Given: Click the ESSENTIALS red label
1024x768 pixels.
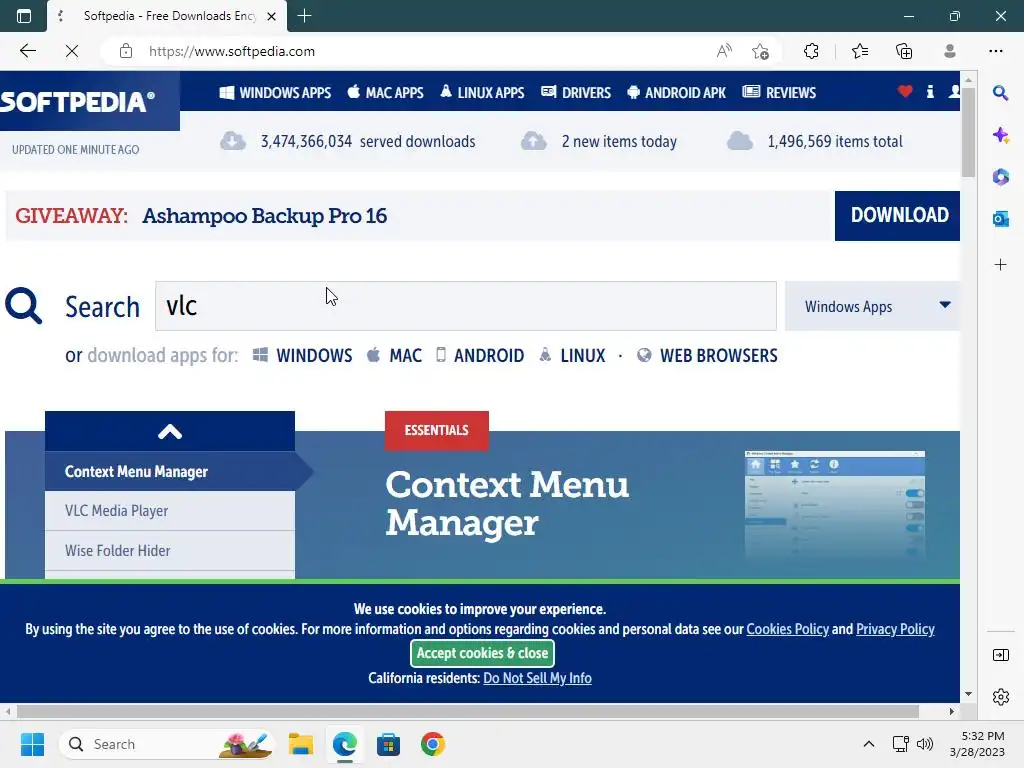Looking at the screenshot, I should tap(436, 430).
